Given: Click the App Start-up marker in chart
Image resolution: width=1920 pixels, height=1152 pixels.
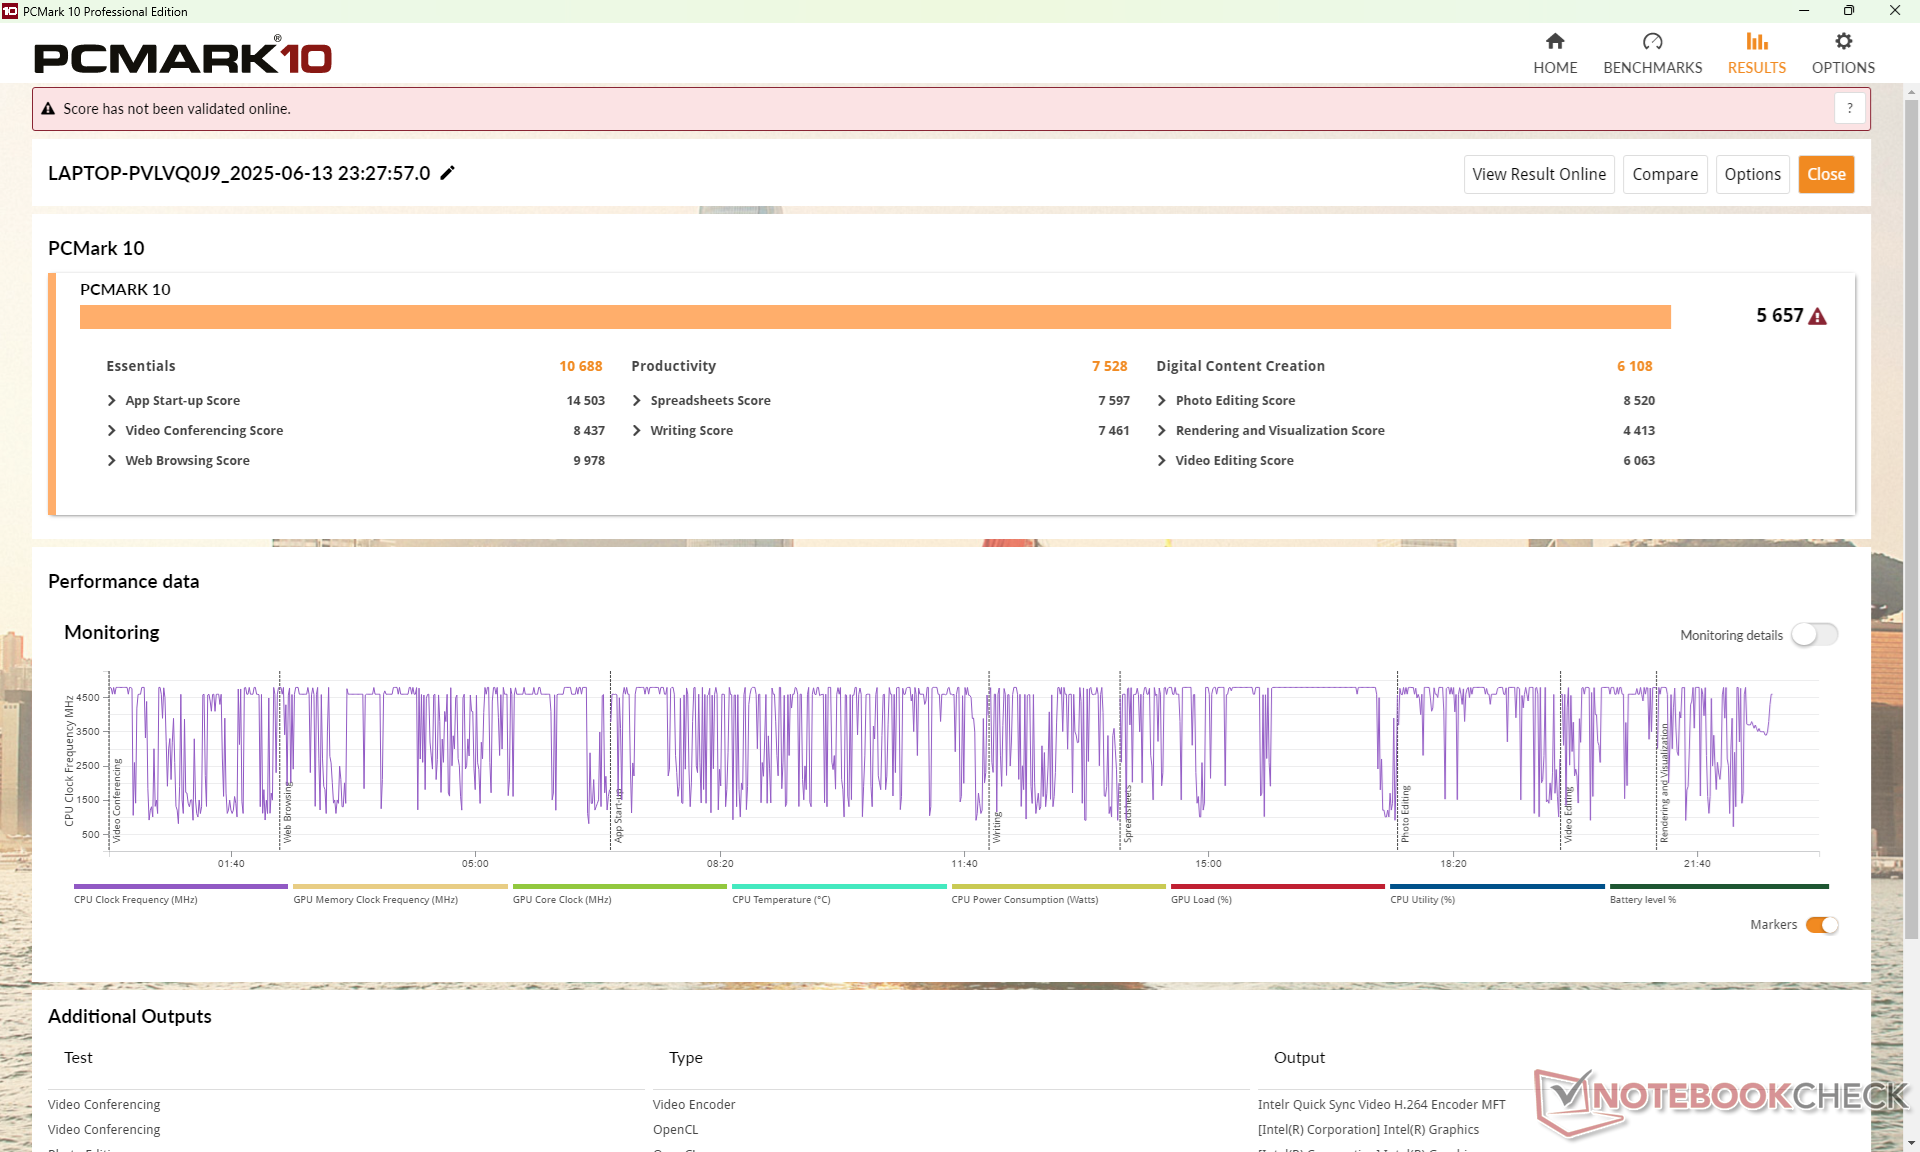Looking at the screenshot, I should coord(619,815).
